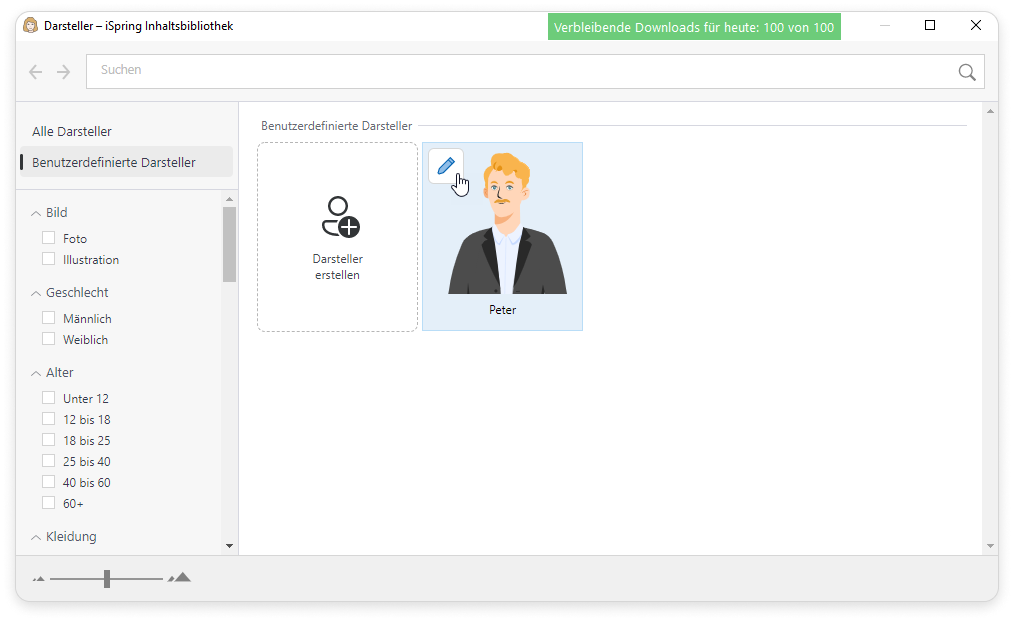1014x621 pixels.
Task: Click the remaining downloads green banner
Action: 694,27
